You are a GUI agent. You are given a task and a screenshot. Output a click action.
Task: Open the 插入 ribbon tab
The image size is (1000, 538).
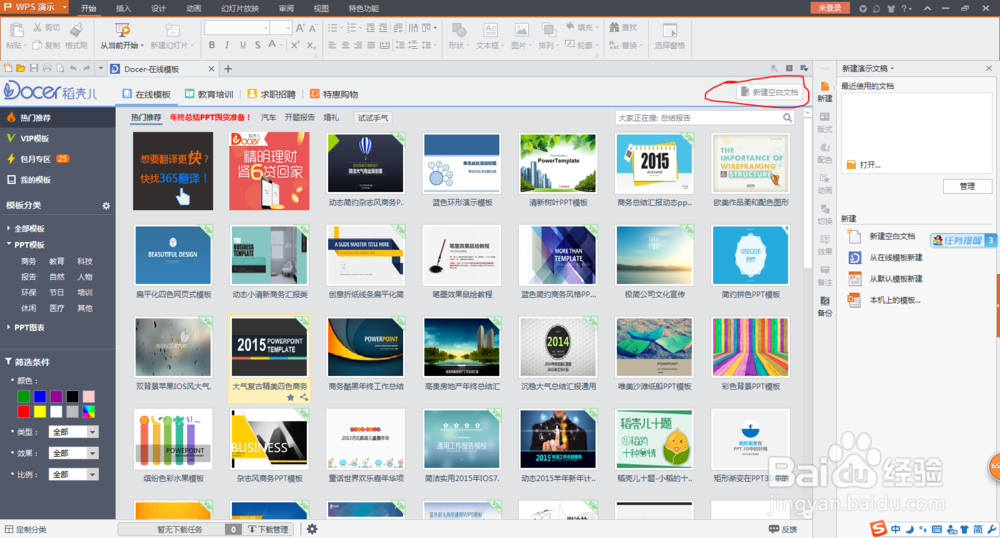point(123,8)
